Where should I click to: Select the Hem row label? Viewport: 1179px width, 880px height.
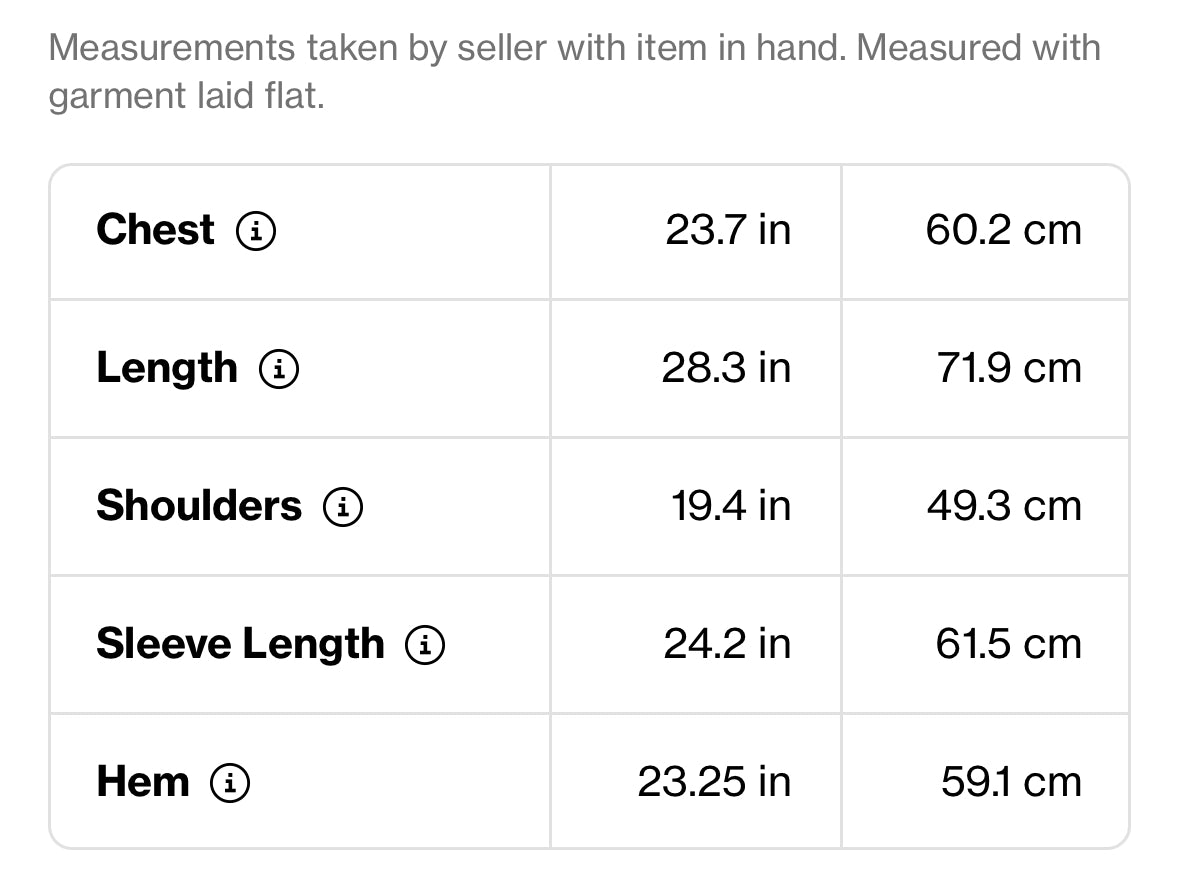coord(143,781)
